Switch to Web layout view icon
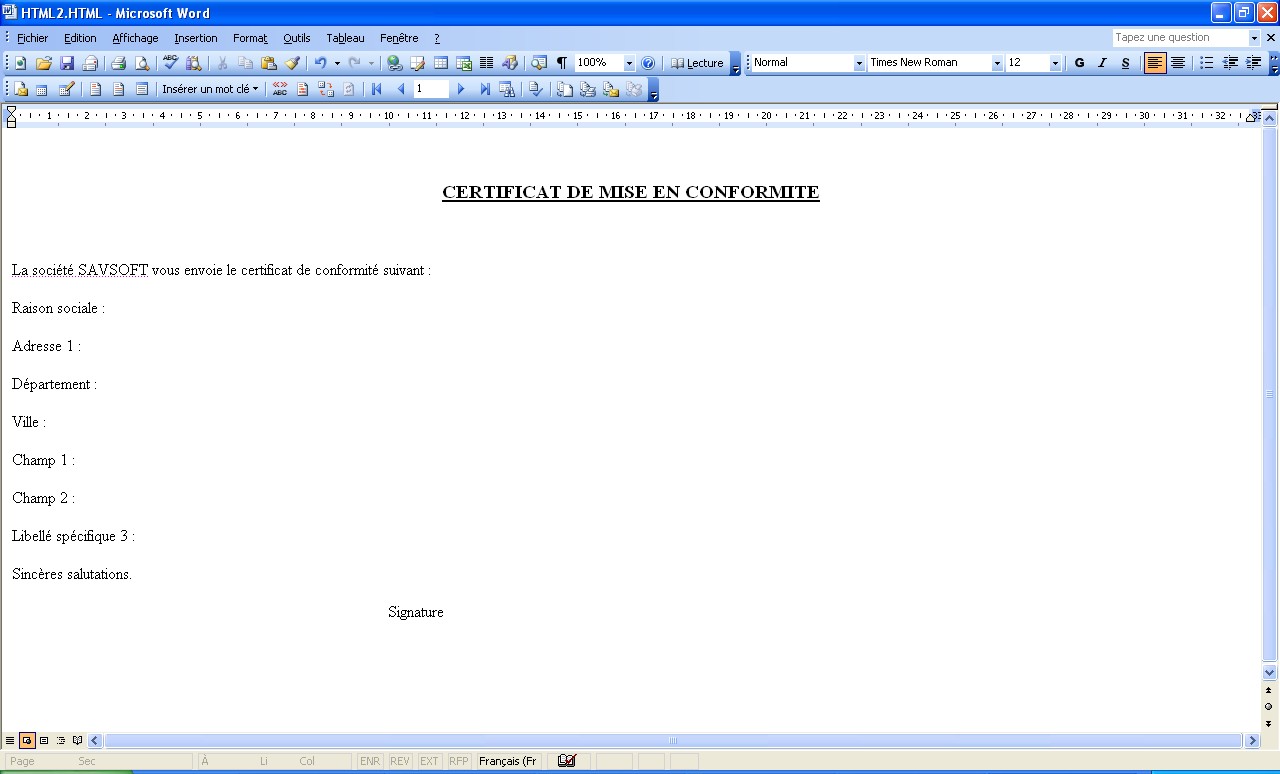 tap(27, 740)
